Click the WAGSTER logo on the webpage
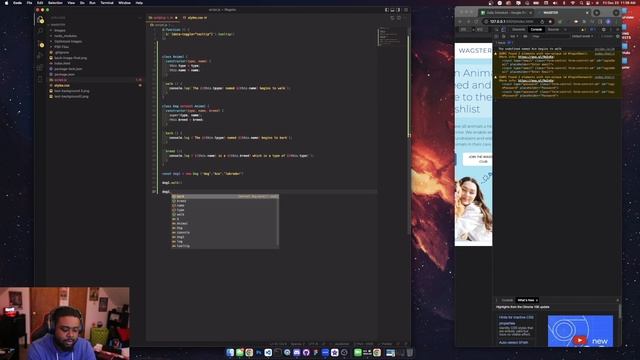640x360 pixels. (x=475, y=51)
